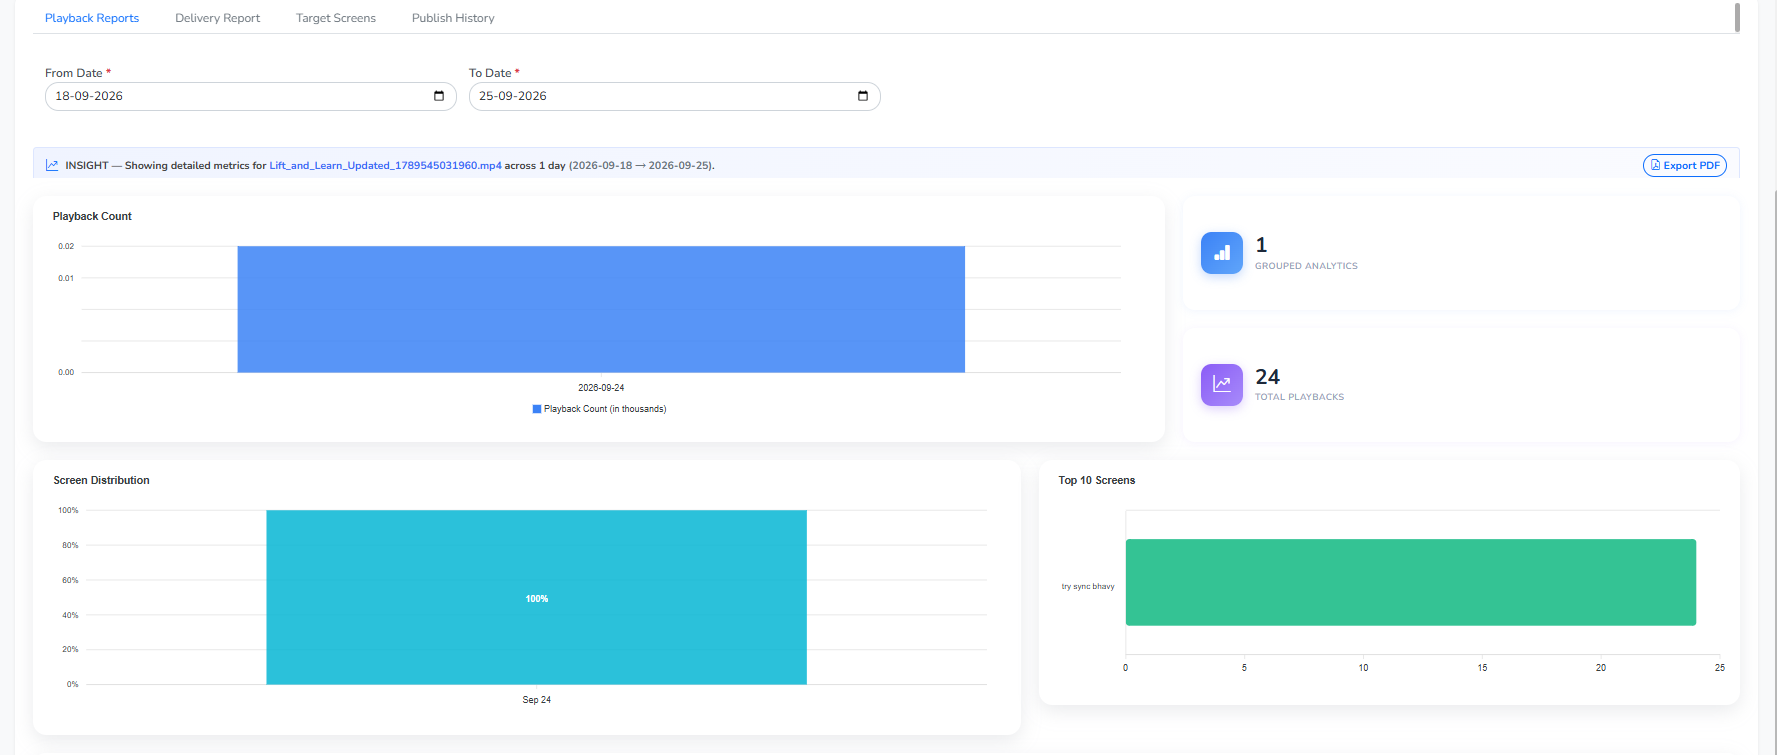Click the "Sep 24" axis label
The height and width of the screenshot is (755, 1777).
click(537, 700)
